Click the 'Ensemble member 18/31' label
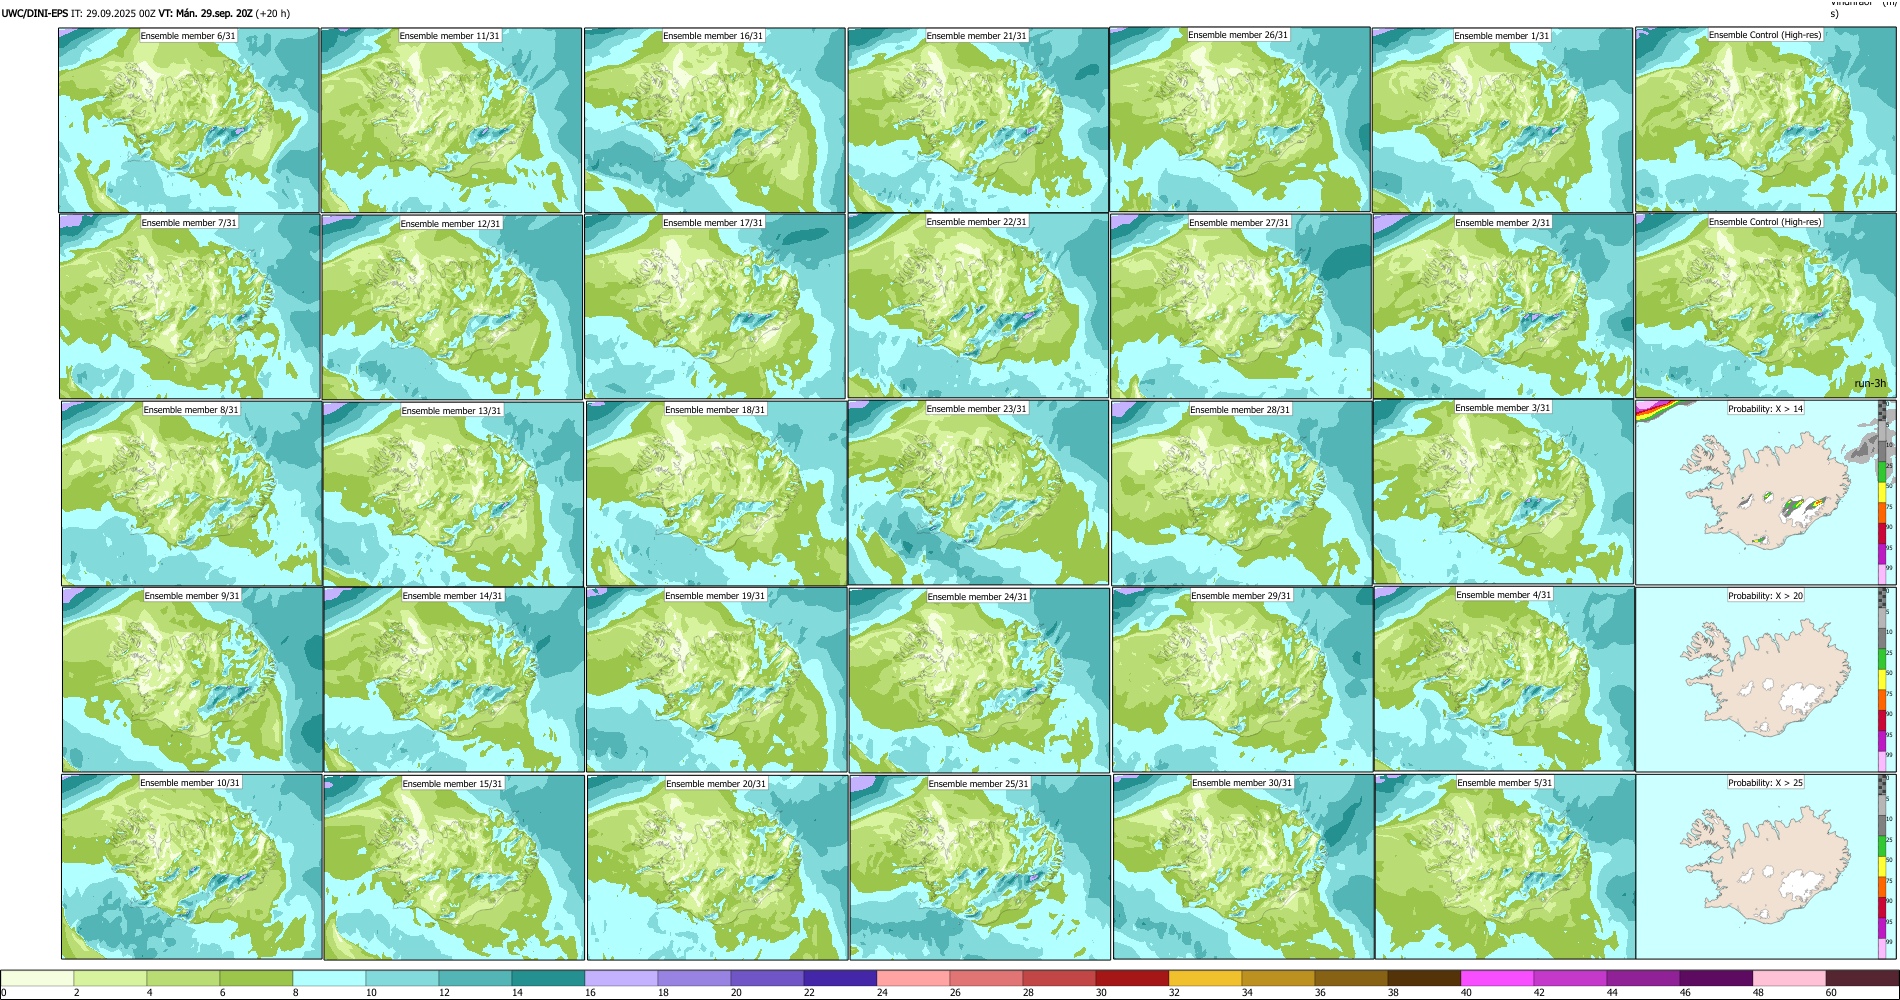The width and height of the screenshot is (1900, 1000). tap(715, 410)
